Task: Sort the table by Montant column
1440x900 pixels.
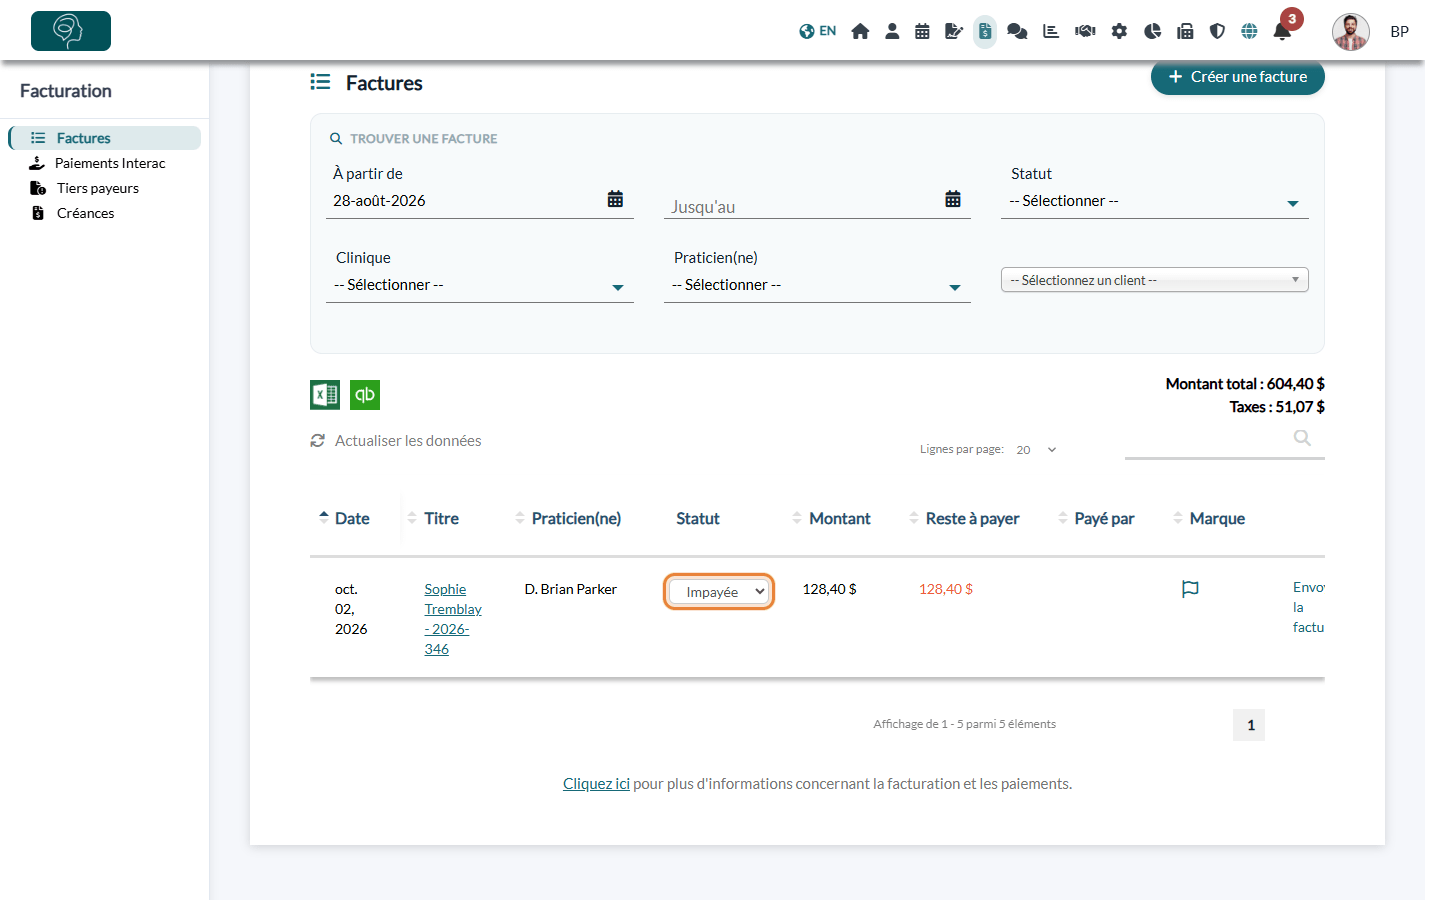Action: point(831,518)
